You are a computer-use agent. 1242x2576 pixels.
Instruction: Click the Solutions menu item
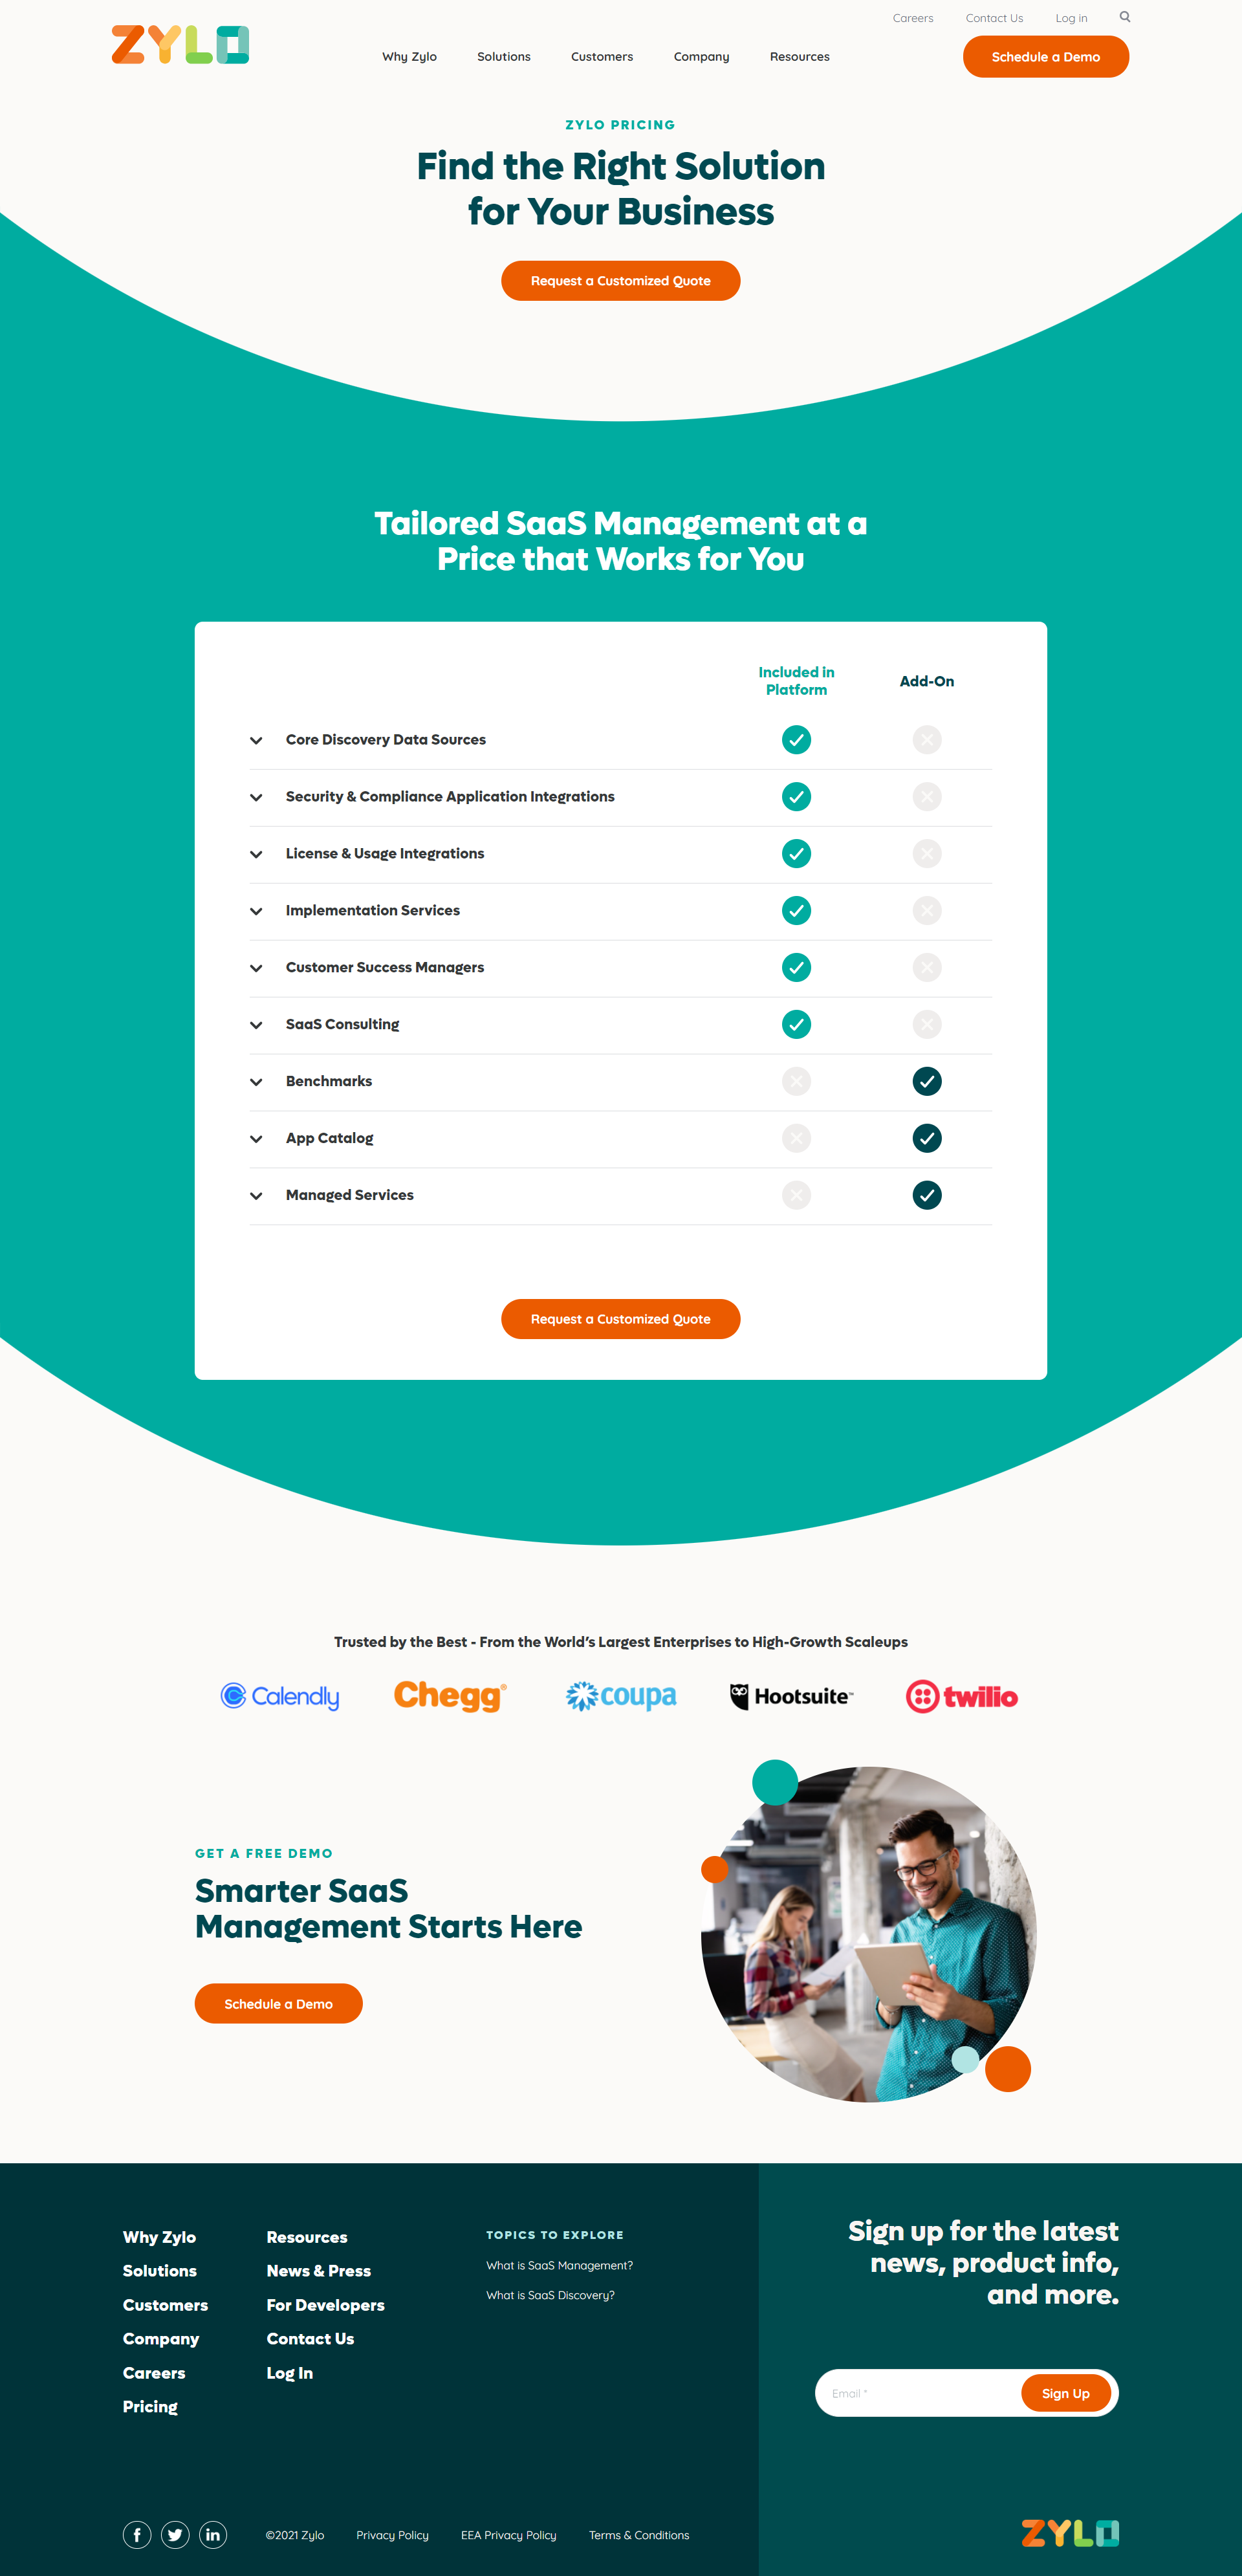(503, 56)
